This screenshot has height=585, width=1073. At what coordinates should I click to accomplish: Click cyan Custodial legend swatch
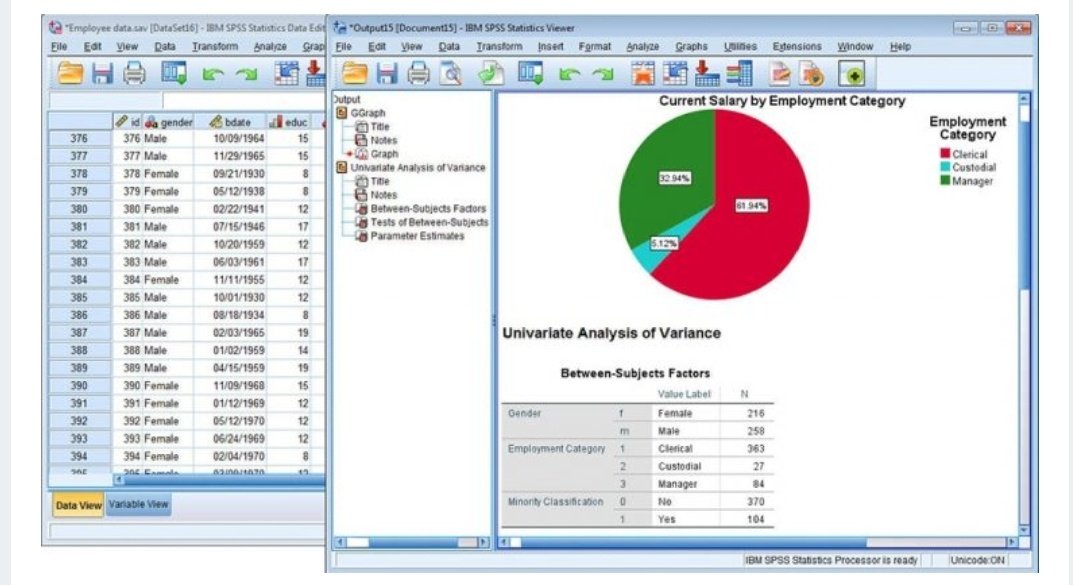click(x=945, y=167)
